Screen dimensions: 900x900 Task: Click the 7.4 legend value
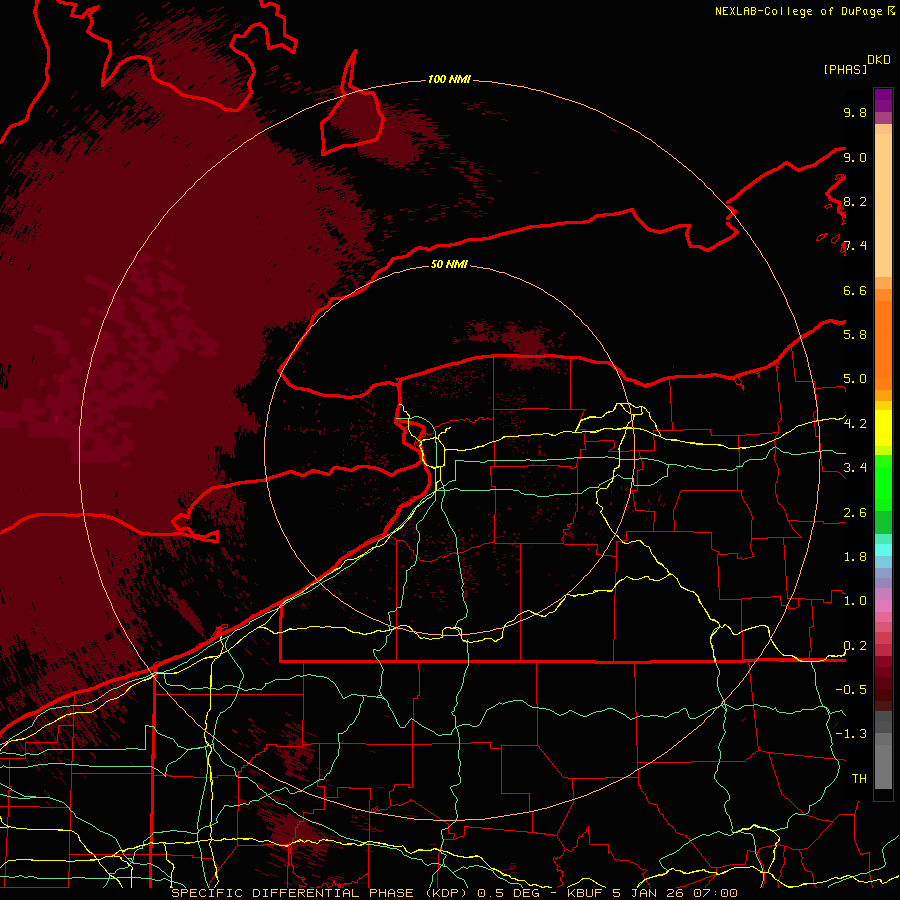coord(855,246)
